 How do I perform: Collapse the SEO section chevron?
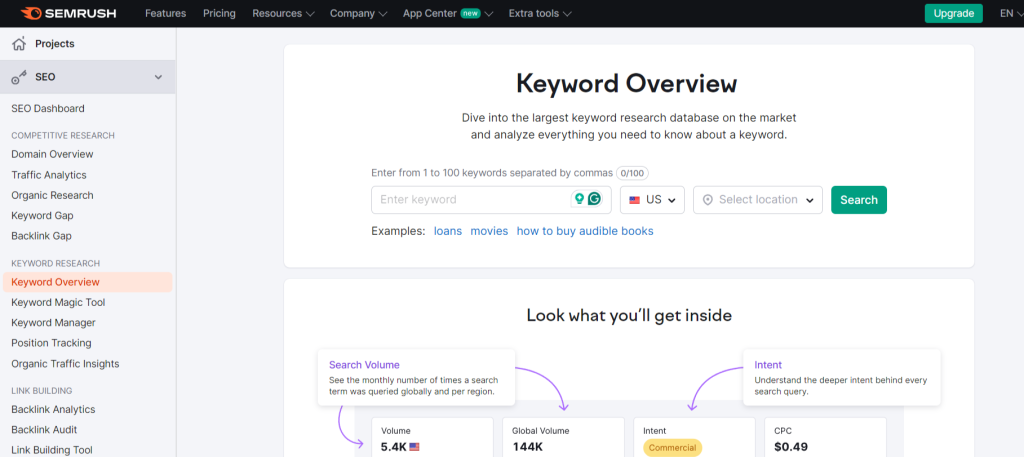coord(158,77)
